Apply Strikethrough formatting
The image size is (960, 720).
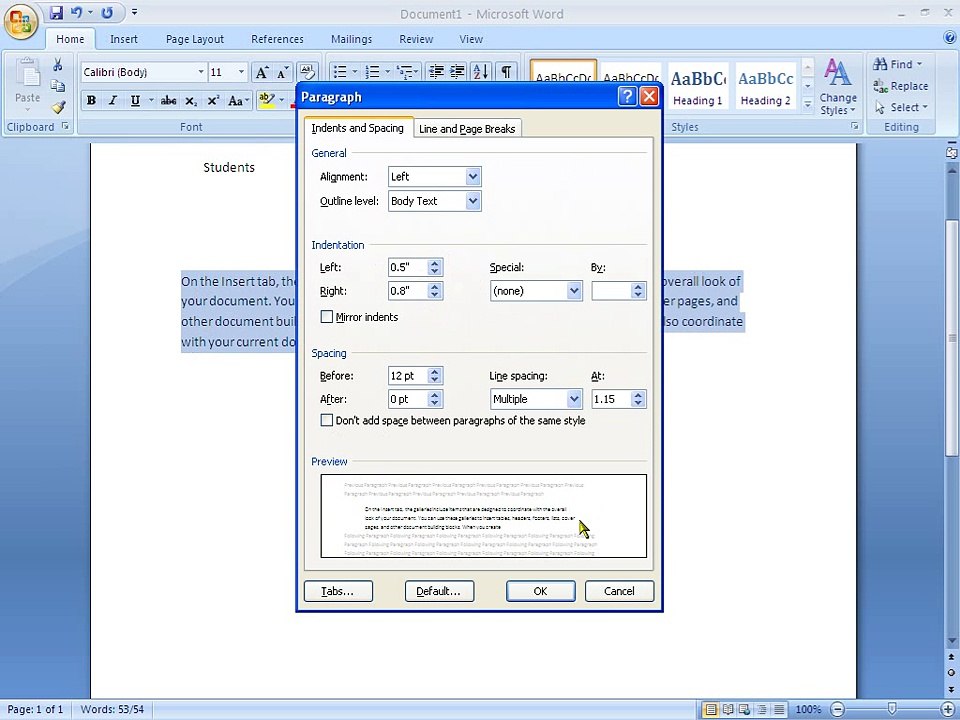tap(168, 100)
